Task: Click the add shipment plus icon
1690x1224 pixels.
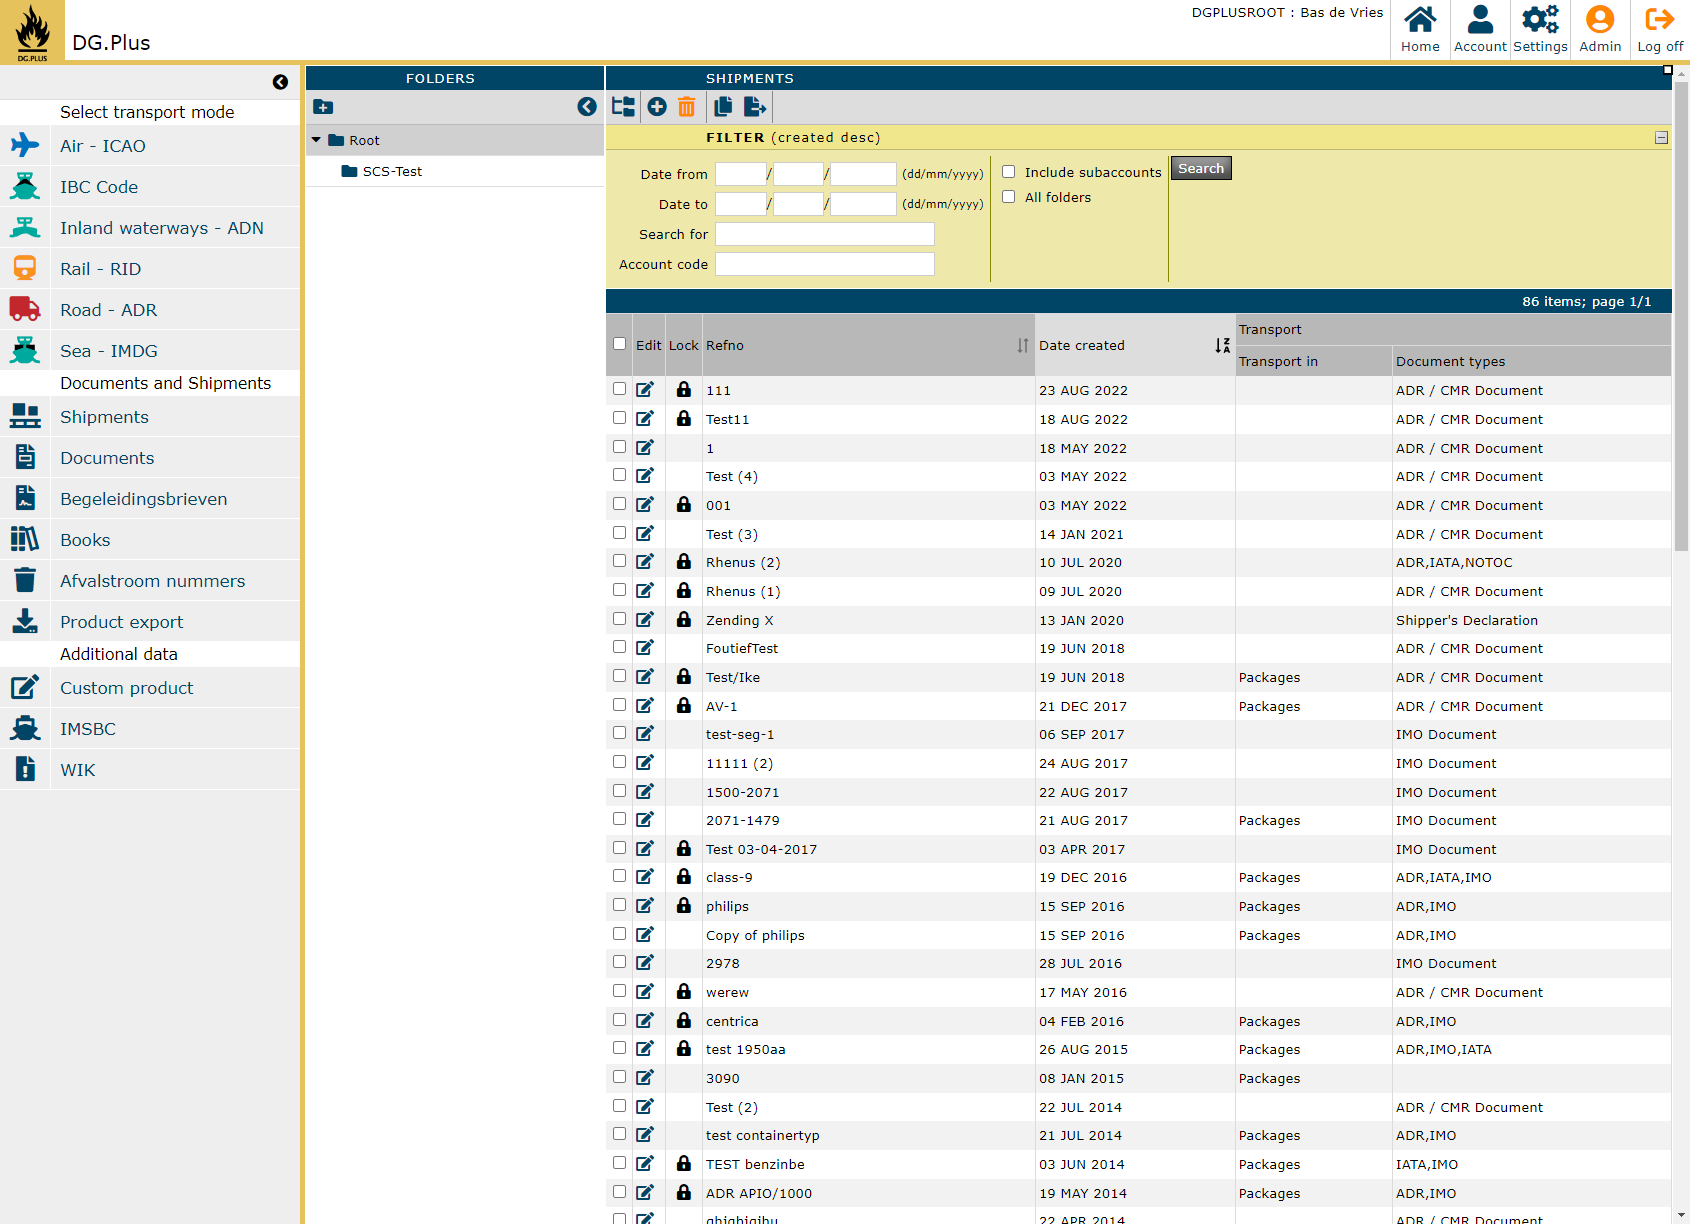Action: pos(657,107)
